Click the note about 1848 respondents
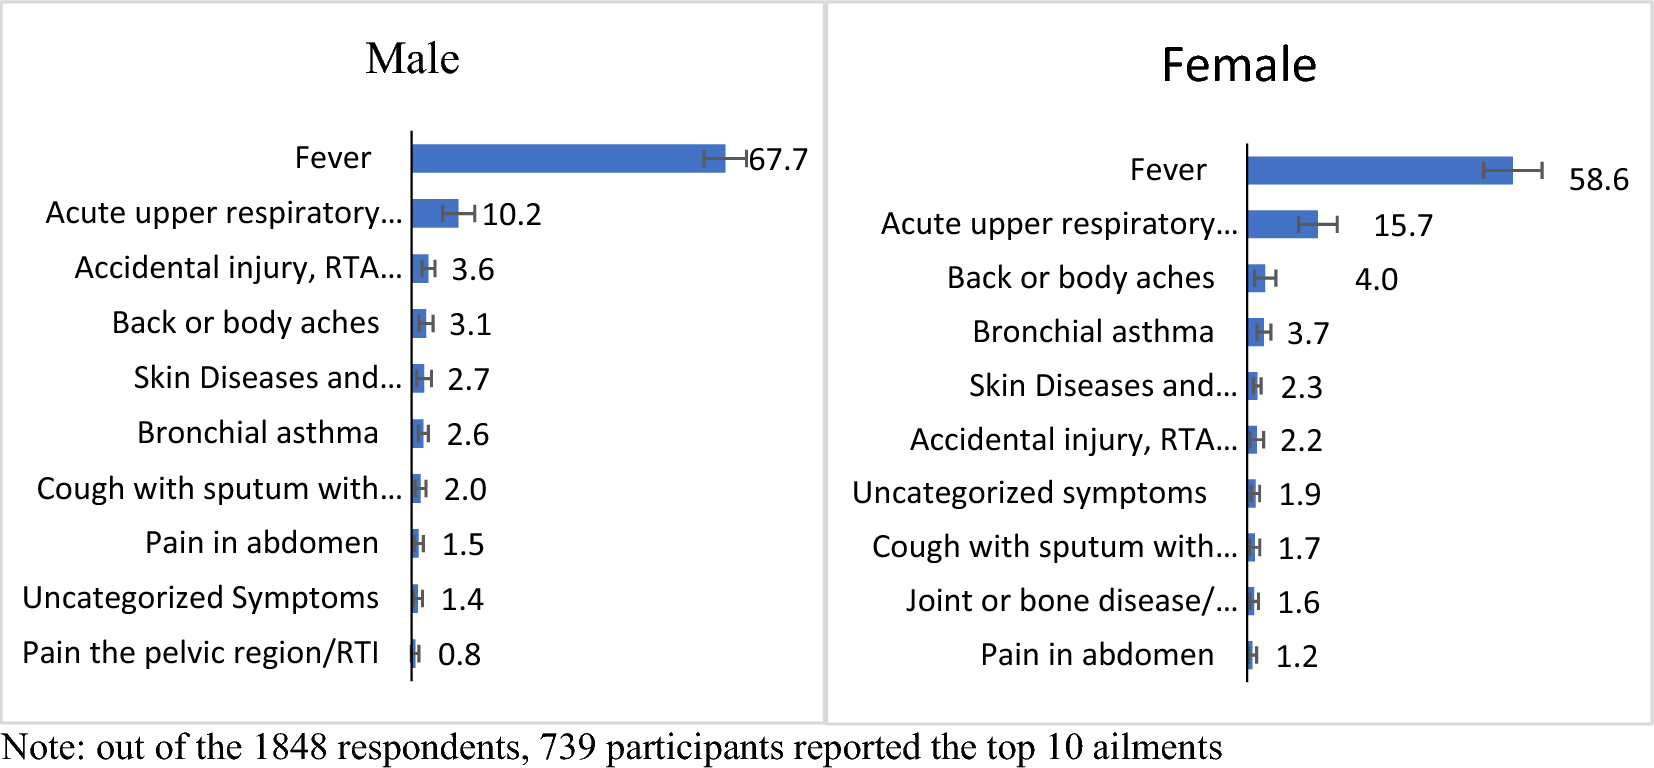The width and height of the screenshot is (1654, 768). [612, 747]
